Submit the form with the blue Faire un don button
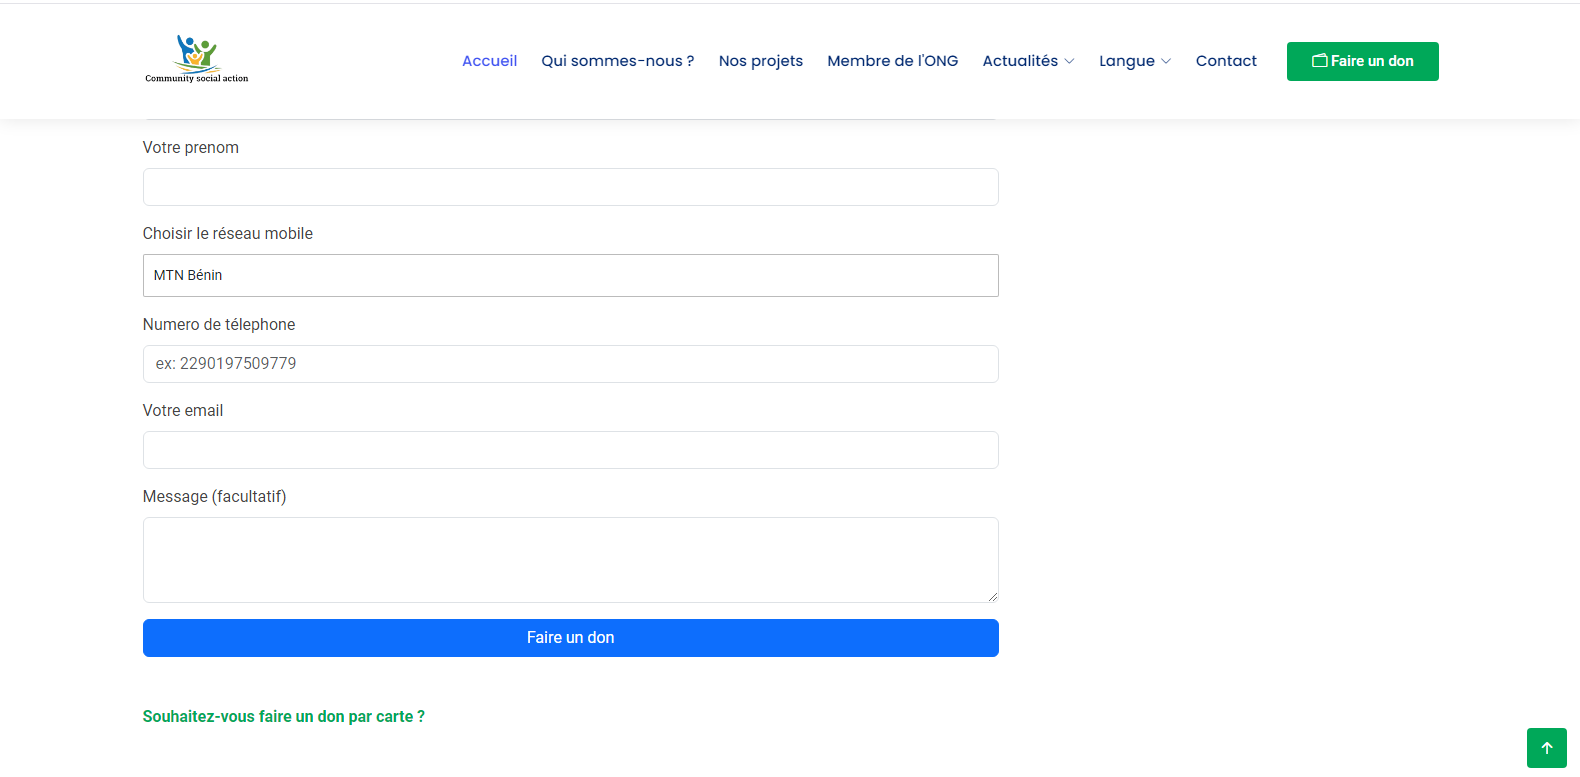Screen dimensions: 1580x777 (570, 638)
